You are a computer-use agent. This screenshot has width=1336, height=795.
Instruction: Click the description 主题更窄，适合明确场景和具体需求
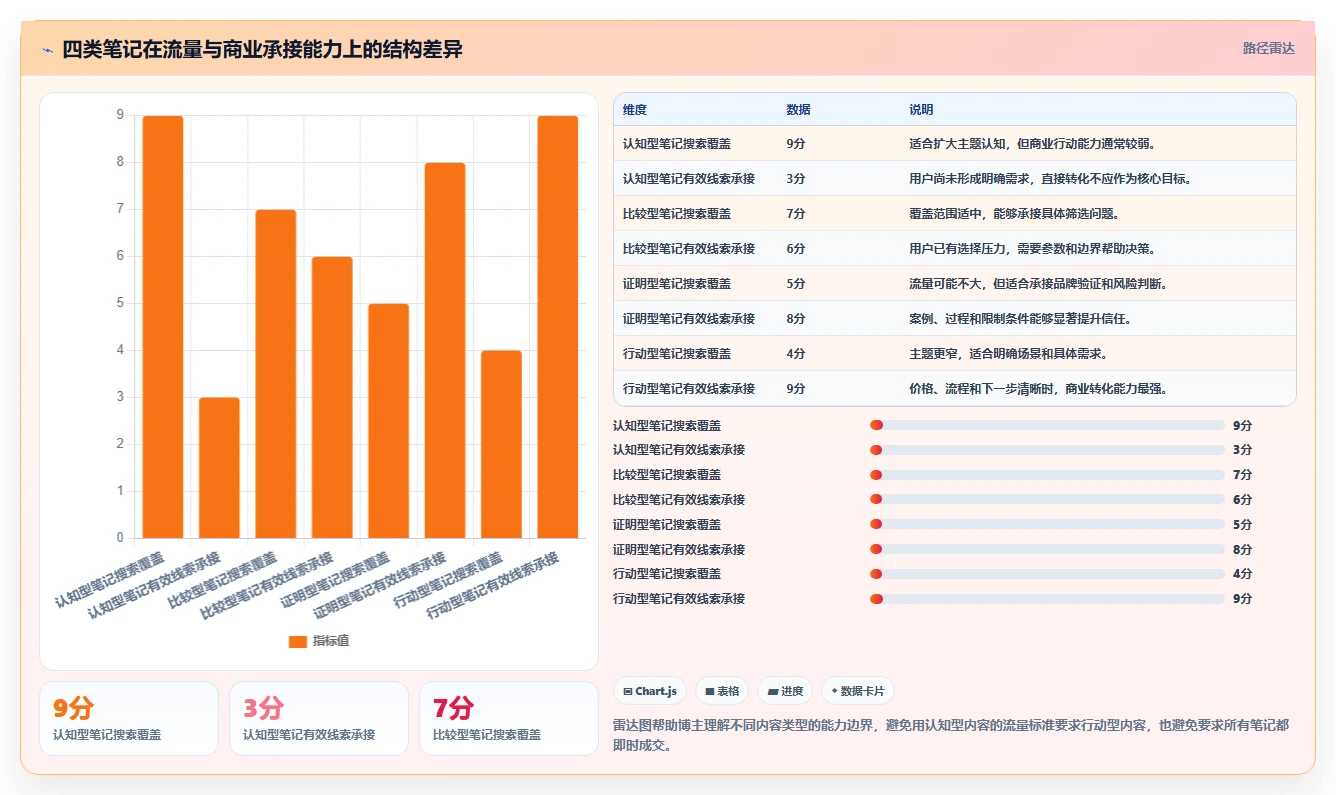[x=1008, y=354]
